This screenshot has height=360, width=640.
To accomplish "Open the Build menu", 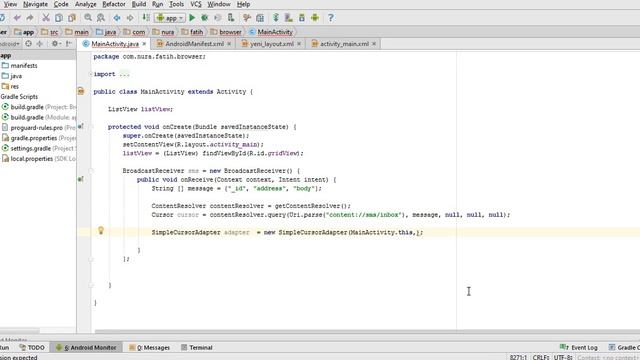I will click(x=139, y=4).
